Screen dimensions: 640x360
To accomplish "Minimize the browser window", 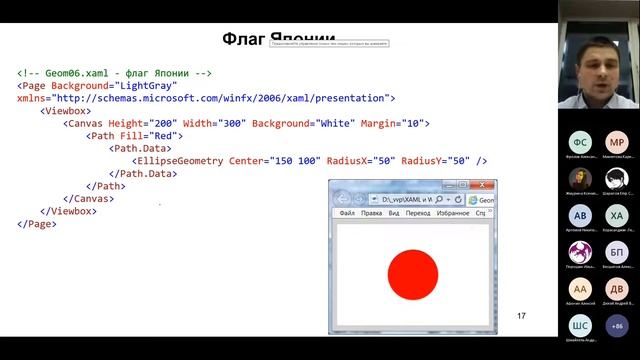I will pos(449,185).
